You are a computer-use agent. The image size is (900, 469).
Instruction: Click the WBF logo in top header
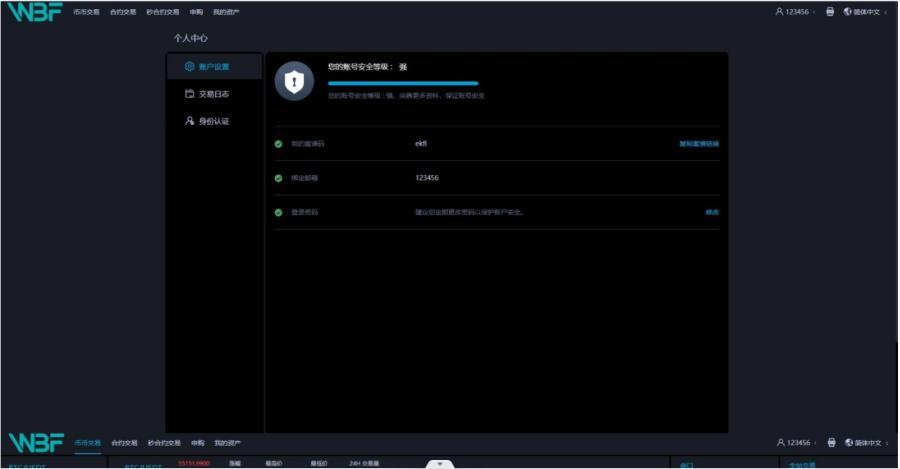pos(35,12)
